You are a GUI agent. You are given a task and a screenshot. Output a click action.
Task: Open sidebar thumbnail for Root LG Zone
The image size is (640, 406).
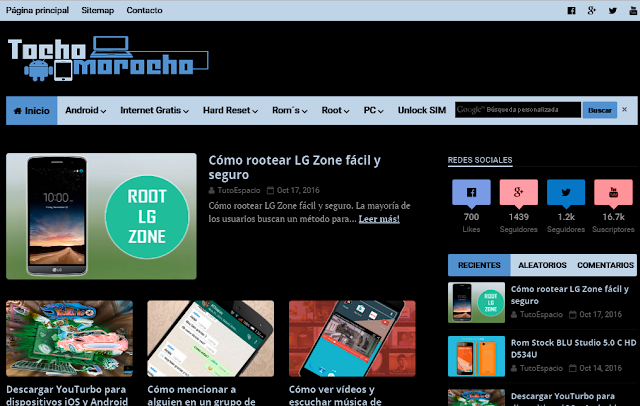(476, 302)
